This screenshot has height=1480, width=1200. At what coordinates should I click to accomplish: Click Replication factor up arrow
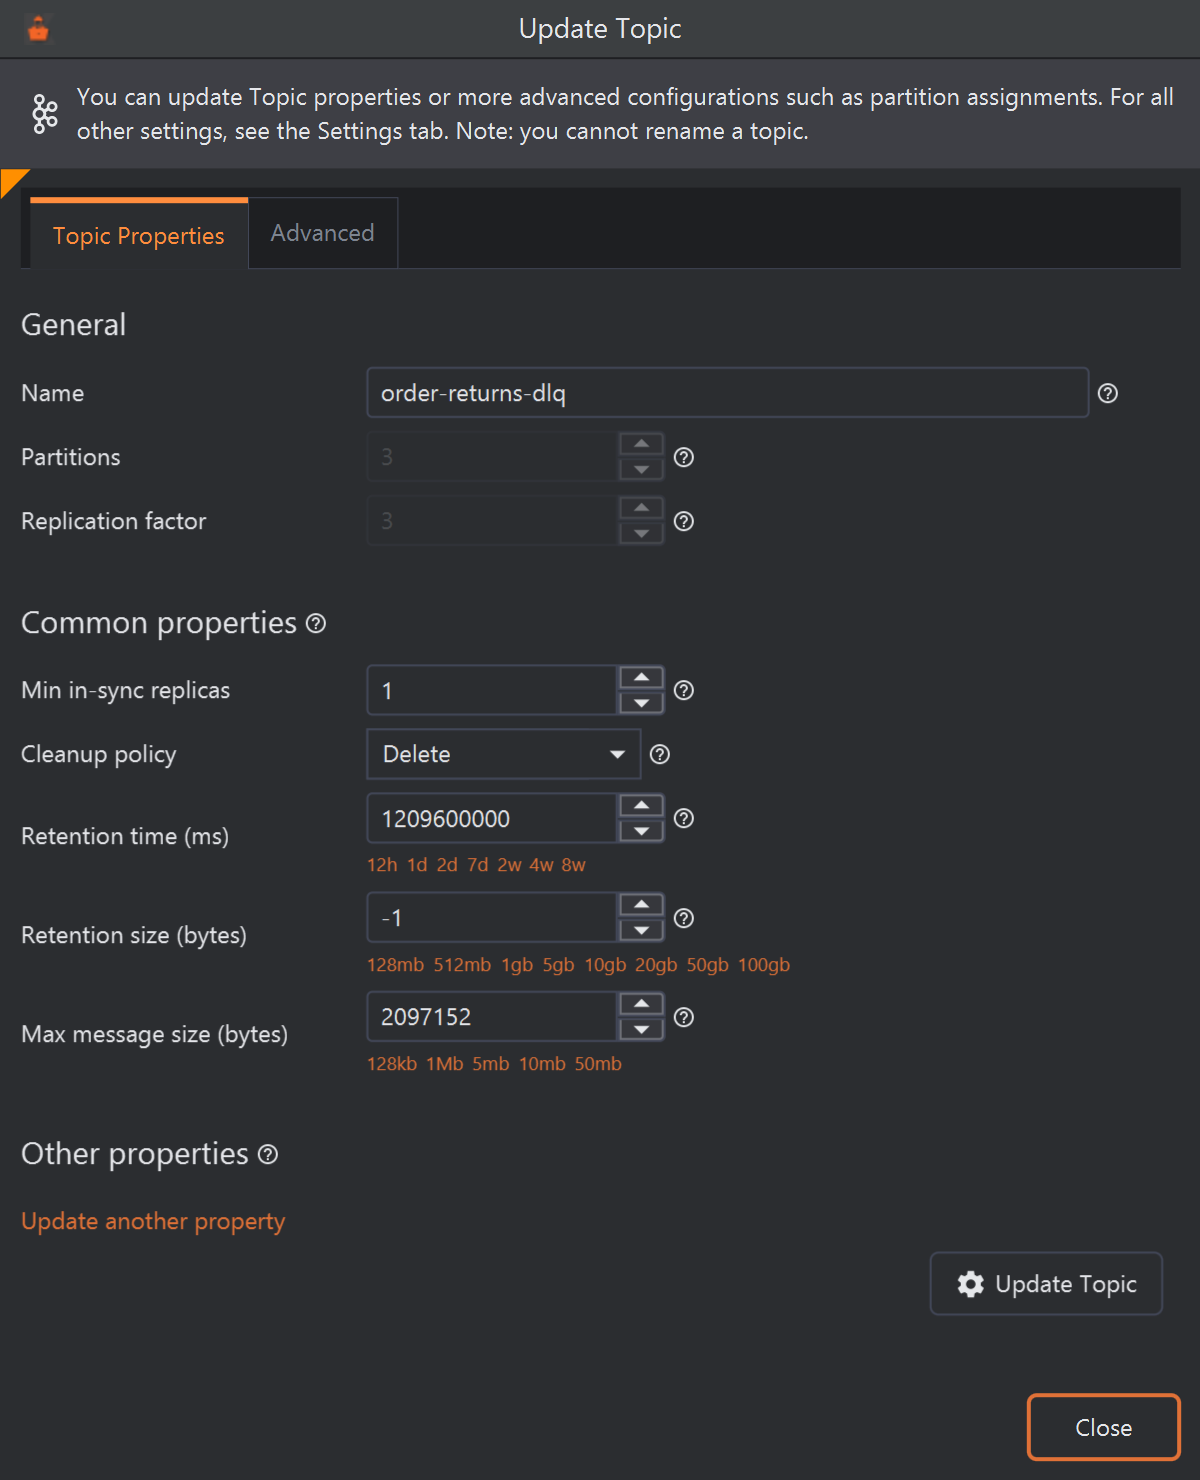point(641,508)
